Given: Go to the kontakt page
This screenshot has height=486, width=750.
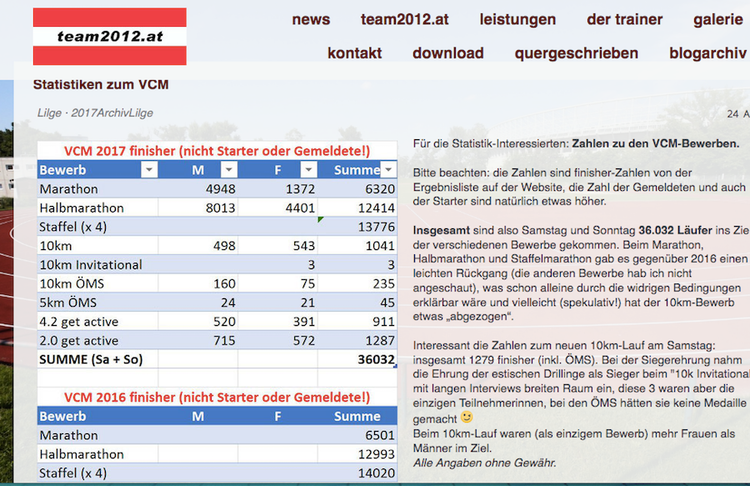Looking at the screenshot, I should click(354, 53).
